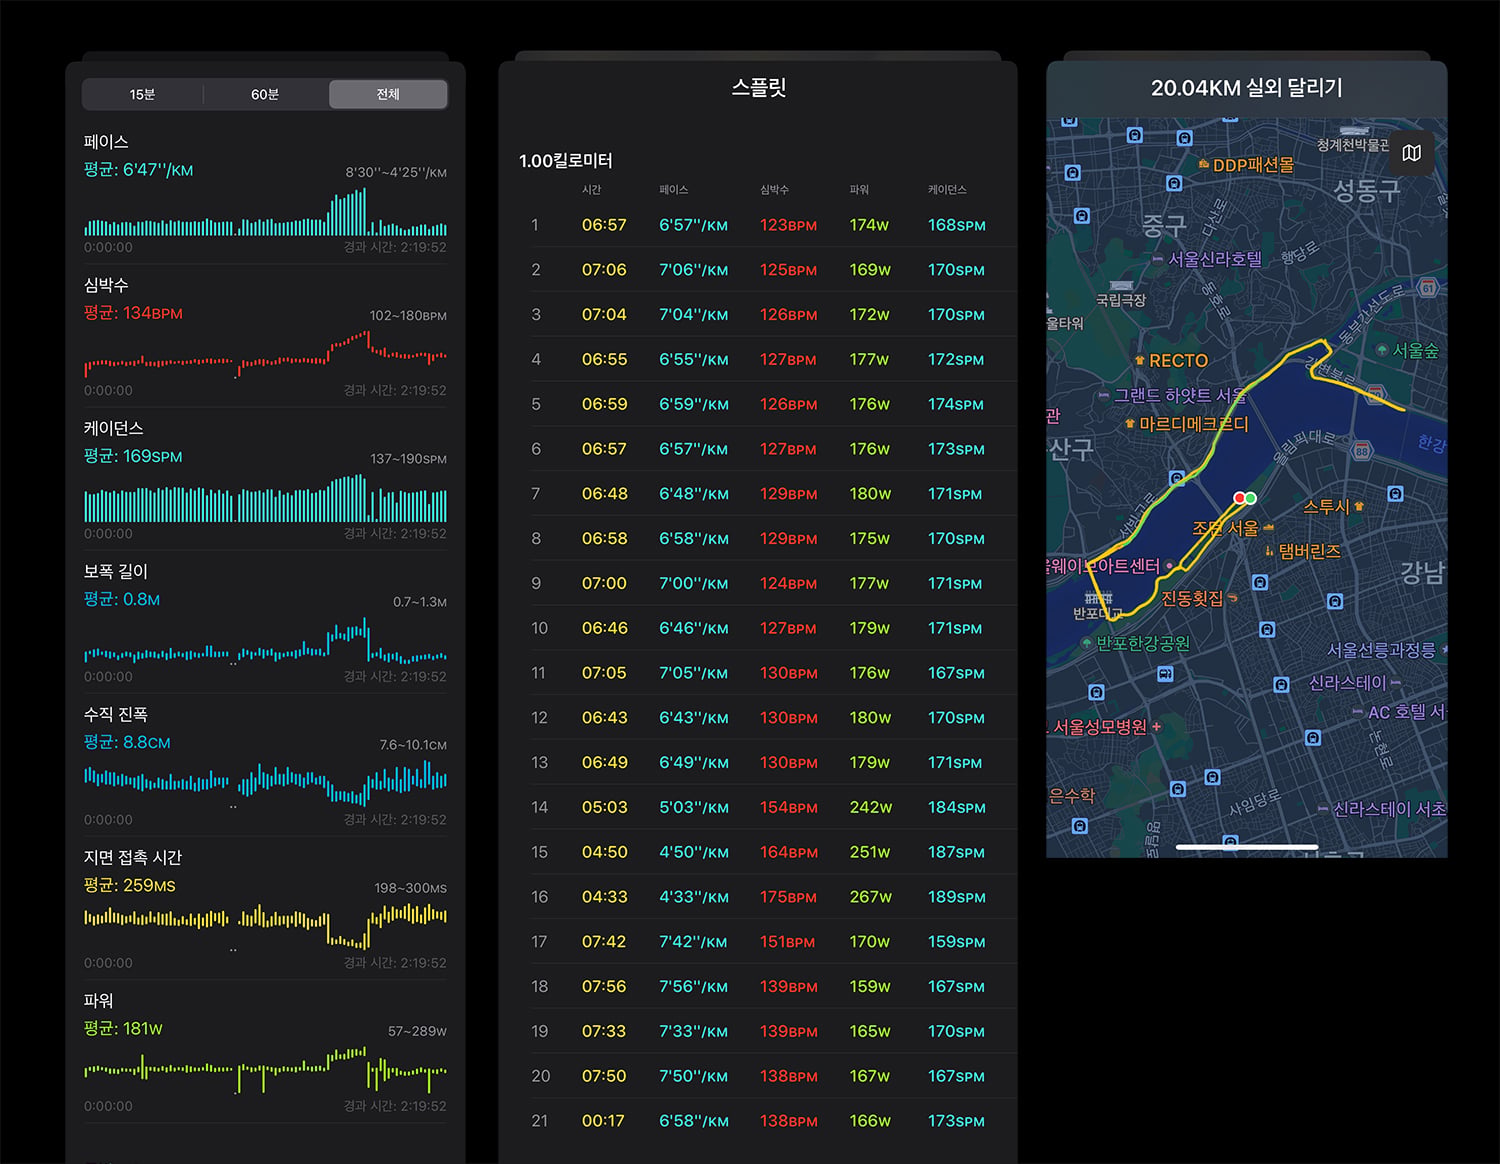Click the 스플릿 panel title
Viewport: 1500px width, 1164px height.
[x=759, y=87]
